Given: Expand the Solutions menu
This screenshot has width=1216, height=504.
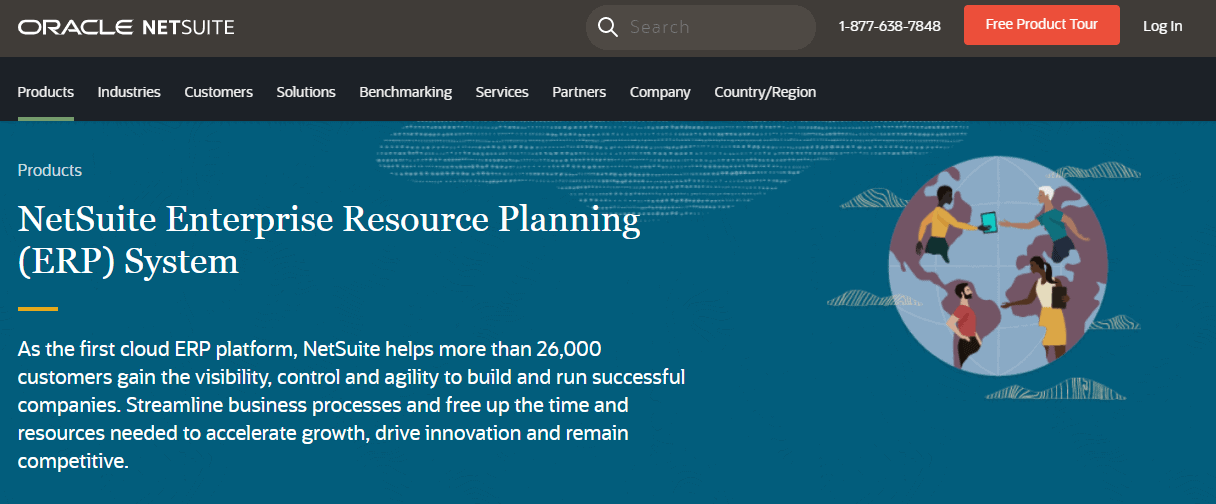Looking at the screenshot, I should point(306,92).
